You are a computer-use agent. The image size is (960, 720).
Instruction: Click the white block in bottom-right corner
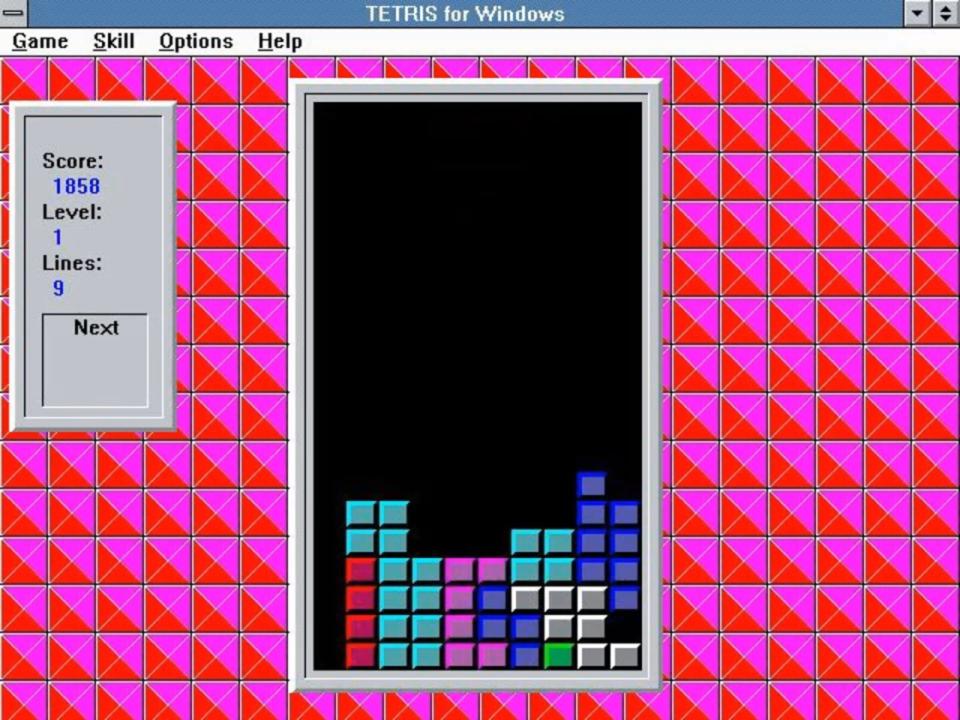[625, 656]
